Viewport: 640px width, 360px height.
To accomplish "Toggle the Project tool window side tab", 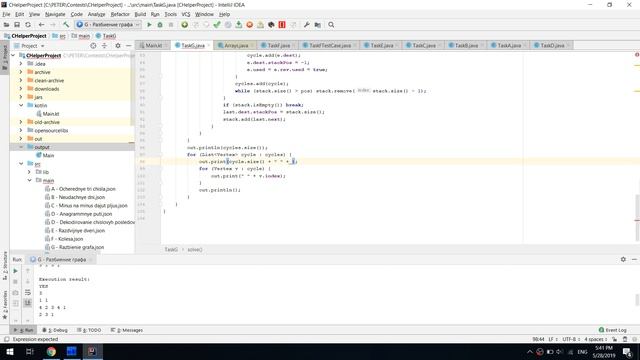I will point(5,57).
